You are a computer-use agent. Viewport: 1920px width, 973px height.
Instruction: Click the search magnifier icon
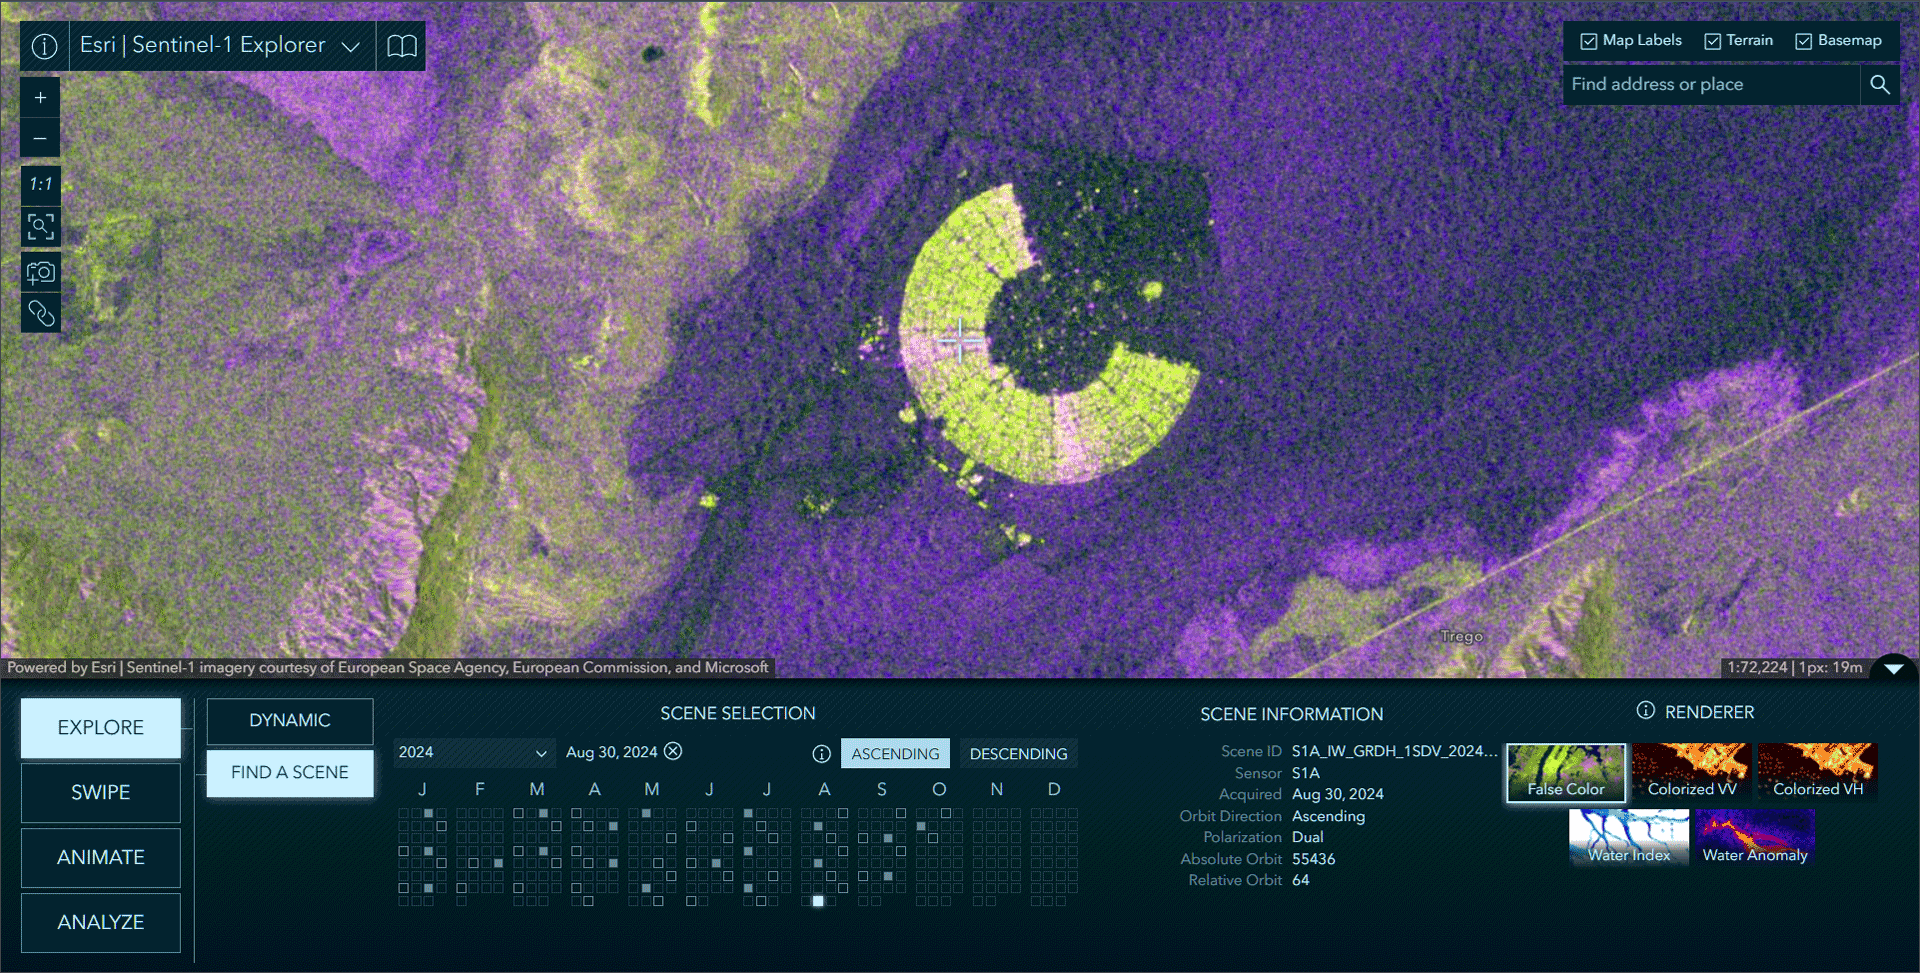[x=1880, y=85]
